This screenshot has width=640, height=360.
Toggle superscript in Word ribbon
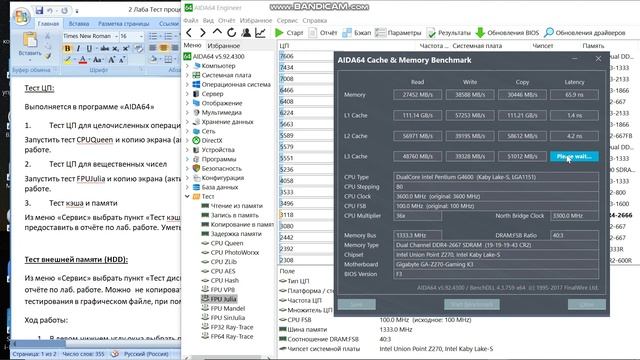click(x=126, y=48)
